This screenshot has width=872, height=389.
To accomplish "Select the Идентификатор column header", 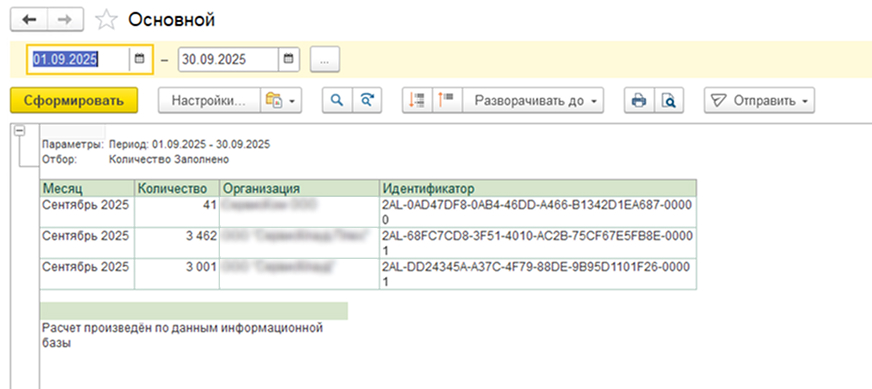I will (538, 188).
